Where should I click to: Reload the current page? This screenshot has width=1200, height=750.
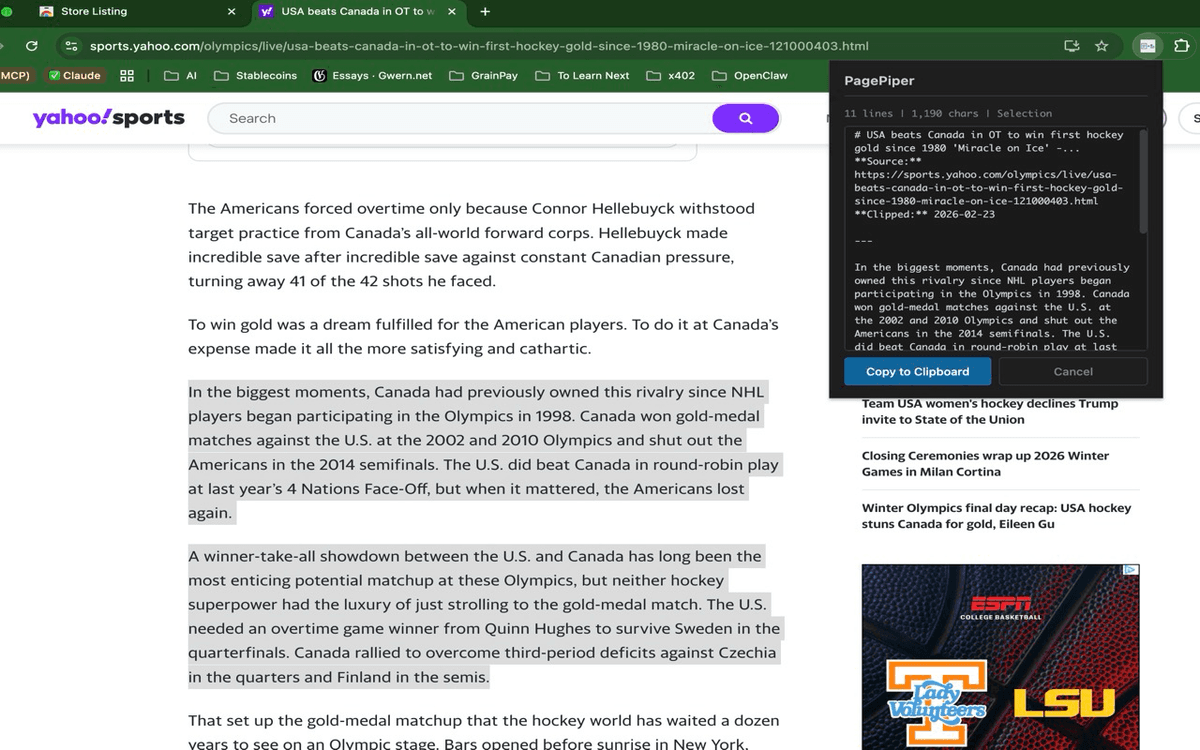point(31,46)
